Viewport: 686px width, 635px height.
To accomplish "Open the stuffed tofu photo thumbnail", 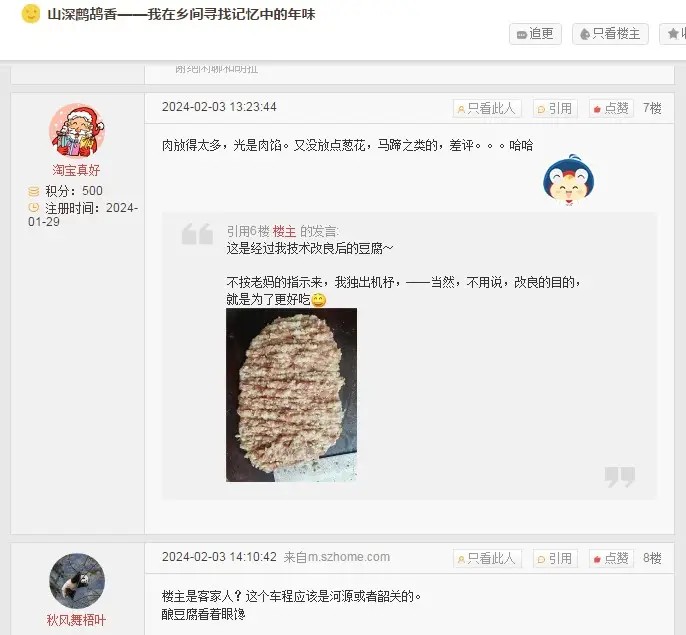I will tap(291, 395).
